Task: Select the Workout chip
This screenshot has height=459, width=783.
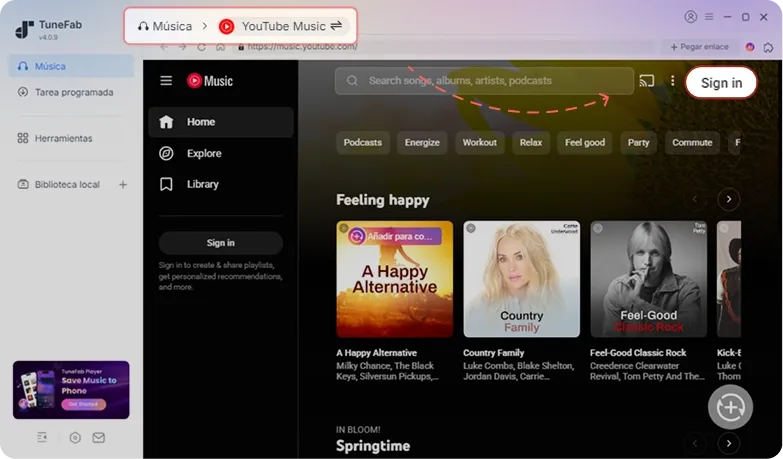Action: tap(479, 143)
